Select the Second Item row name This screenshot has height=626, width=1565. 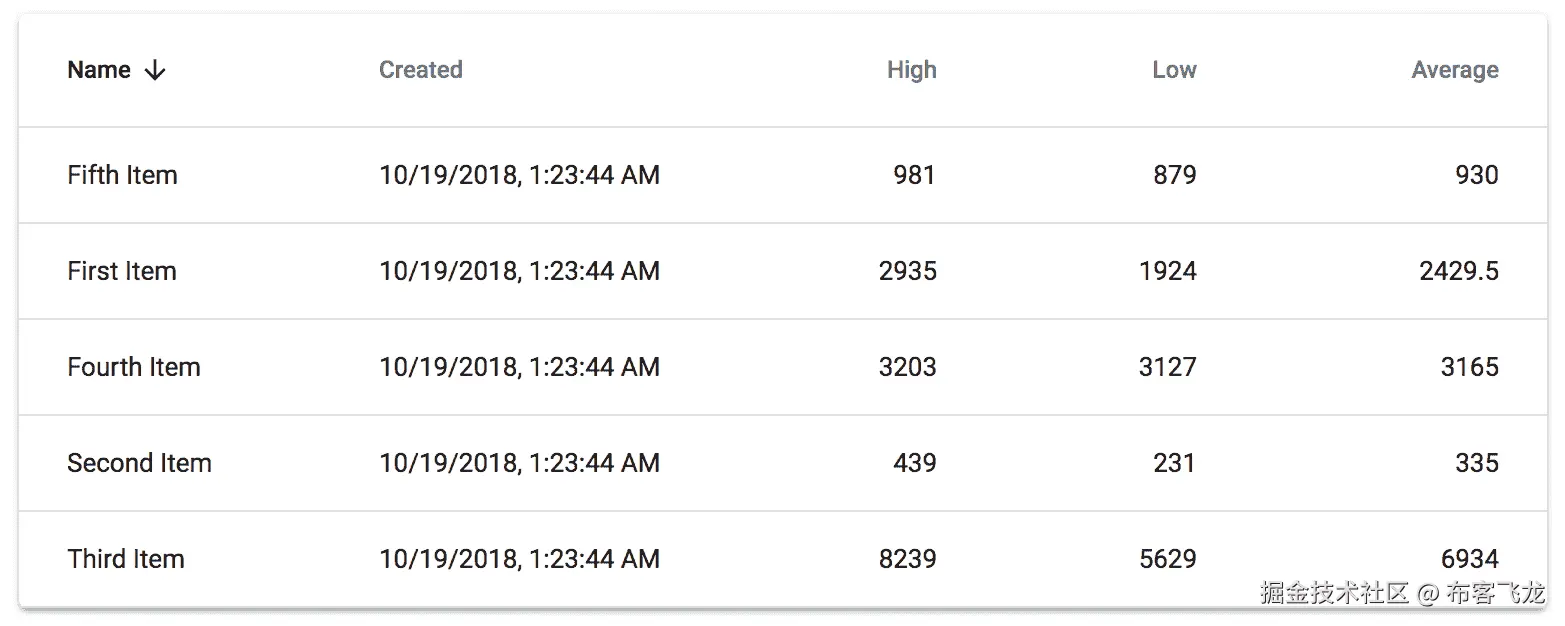pos(139,463)
